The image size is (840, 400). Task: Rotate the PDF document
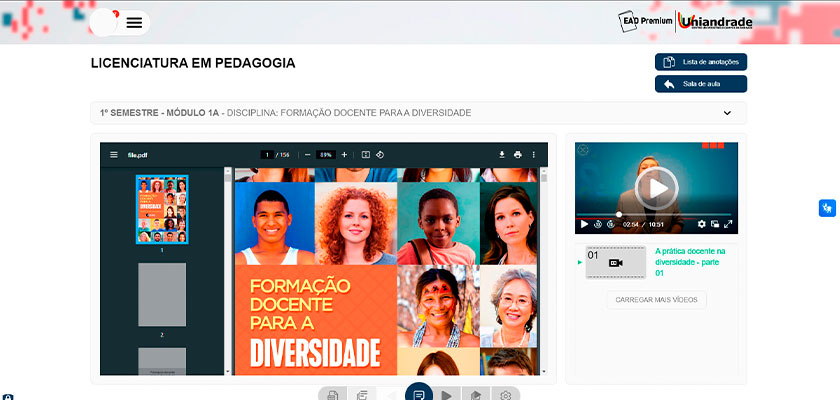(x=381, y=155)
